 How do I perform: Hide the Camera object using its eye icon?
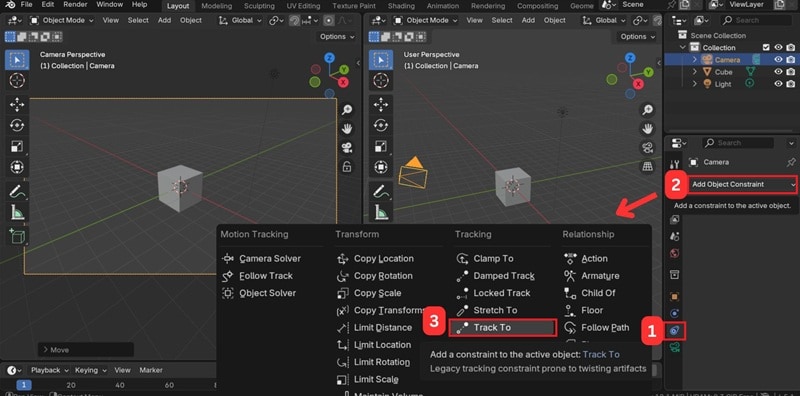pyautogui.click(x=779, y=59)
